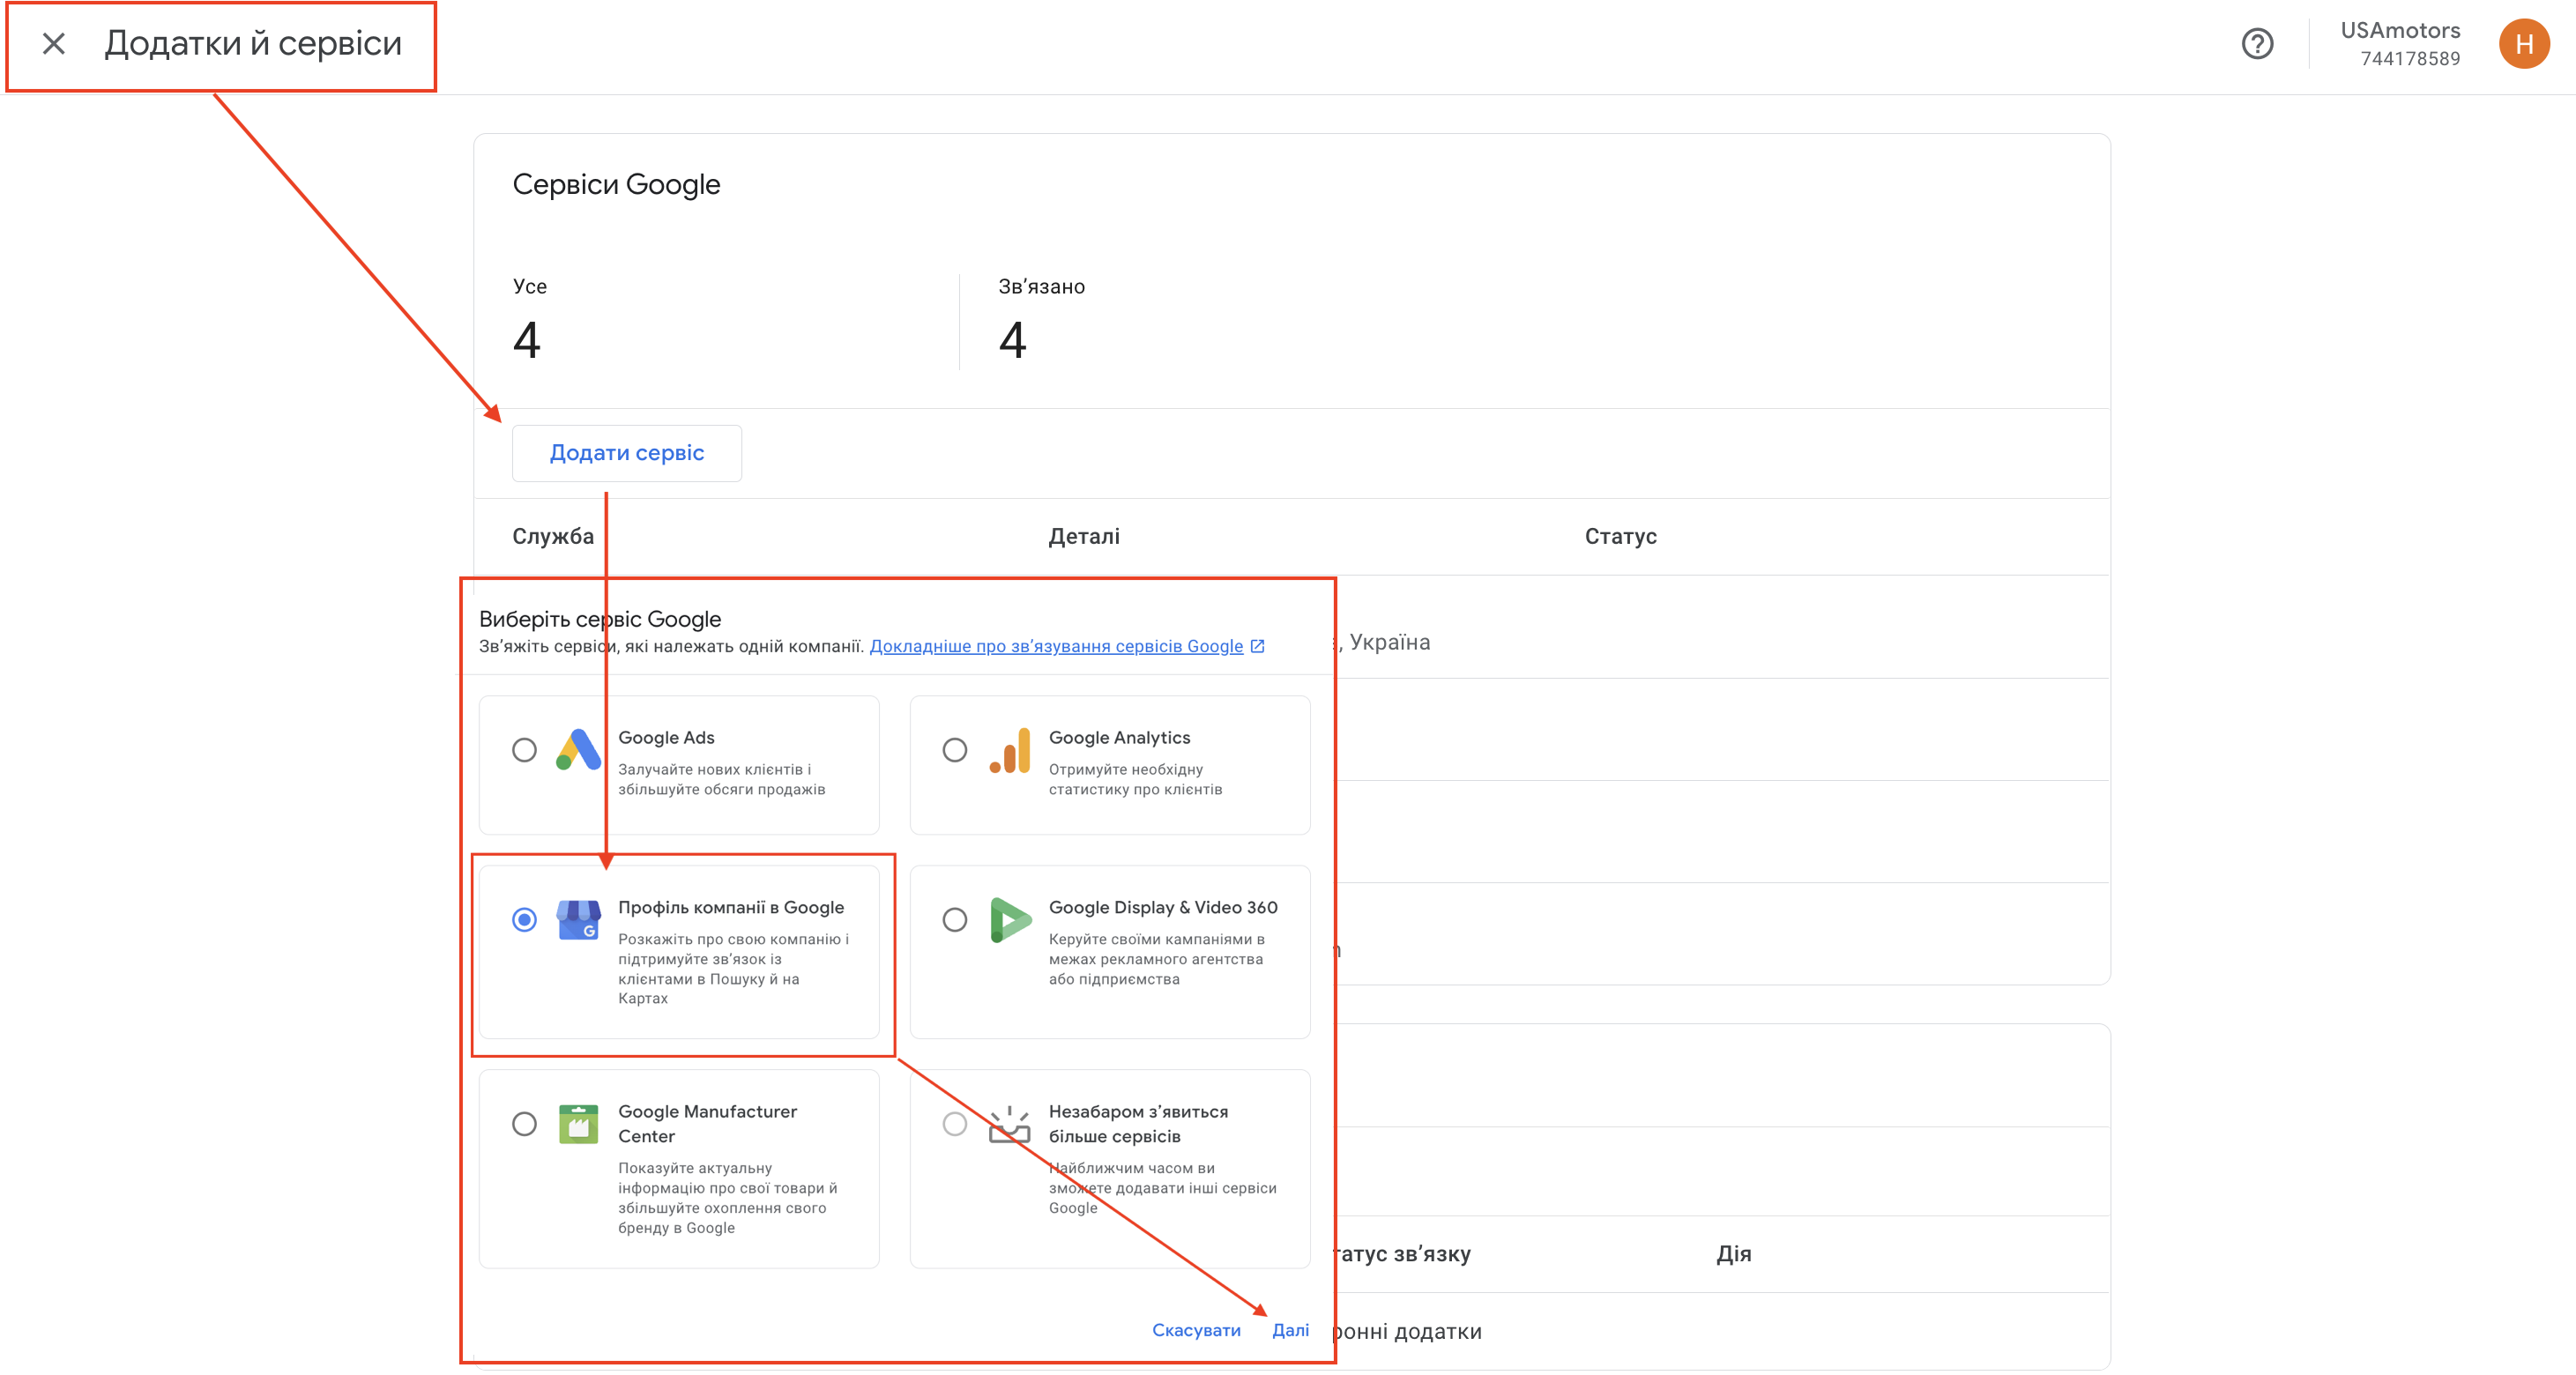This screenshot has height=1375, width=2576.
Task: Open the Докладніше про зв'язування сервісів Google link
Action: point(1056,646)
